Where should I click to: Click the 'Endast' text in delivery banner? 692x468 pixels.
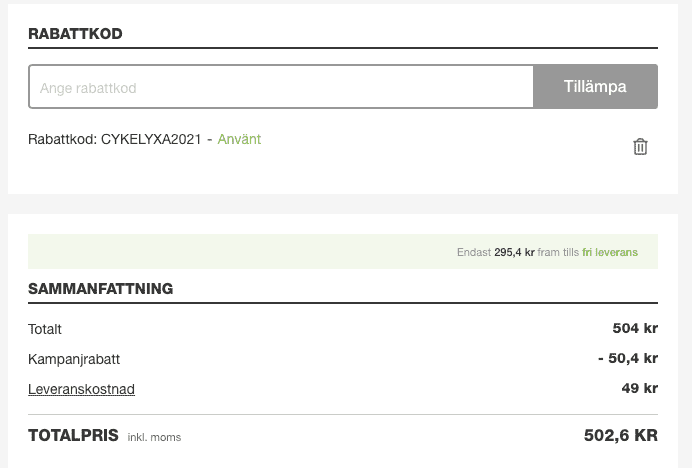click(473, 252)
